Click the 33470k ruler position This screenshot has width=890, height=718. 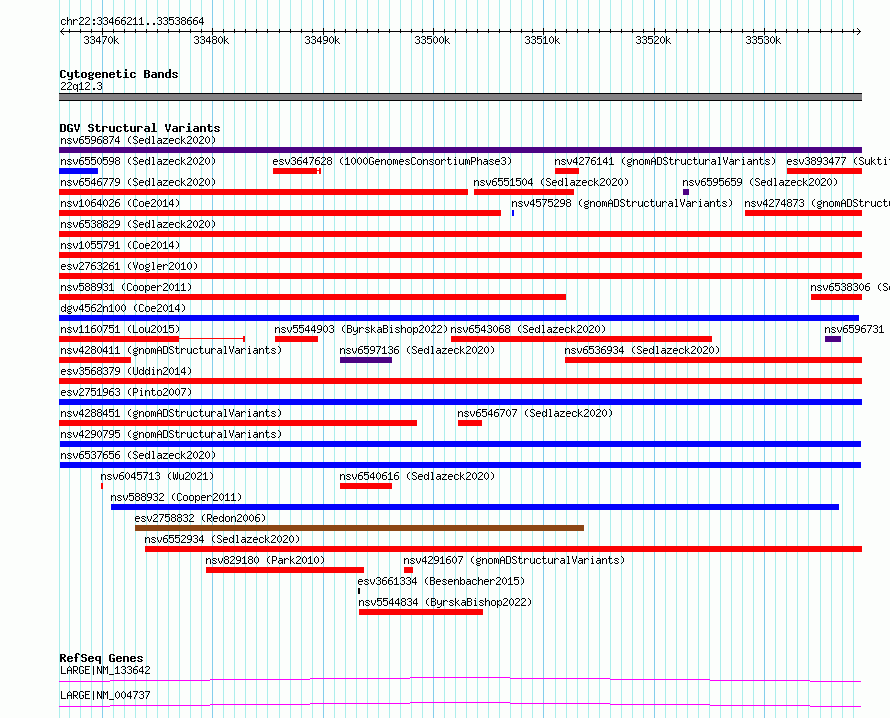tap(101, 40)
